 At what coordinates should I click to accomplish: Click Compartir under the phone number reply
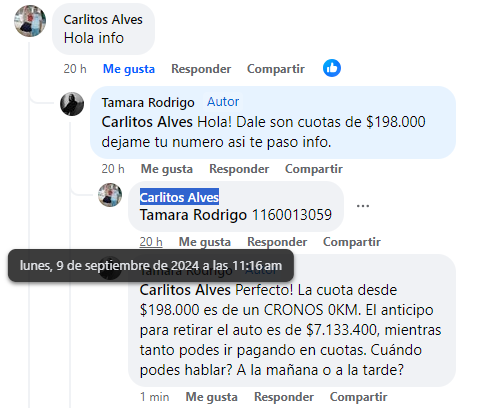(x=352, y=242)
